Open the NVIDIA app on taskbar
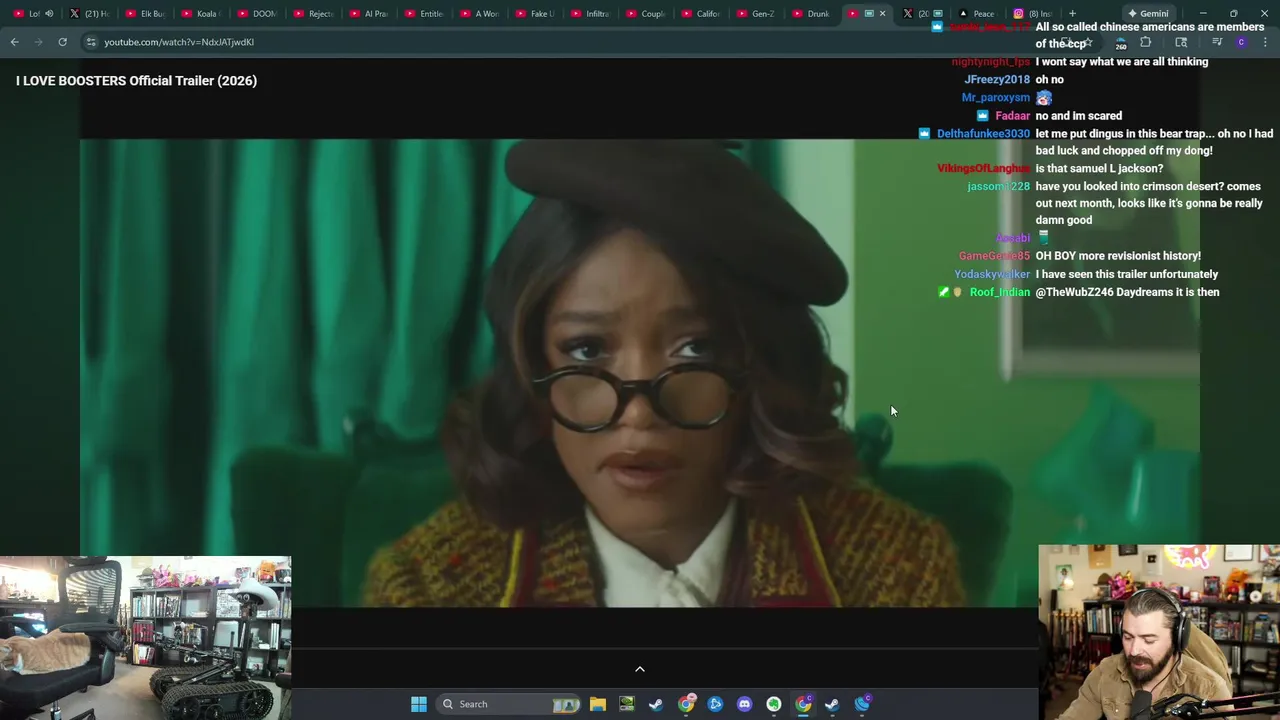The height and width of the screenshot is (720, 1280). pos(626,704)
